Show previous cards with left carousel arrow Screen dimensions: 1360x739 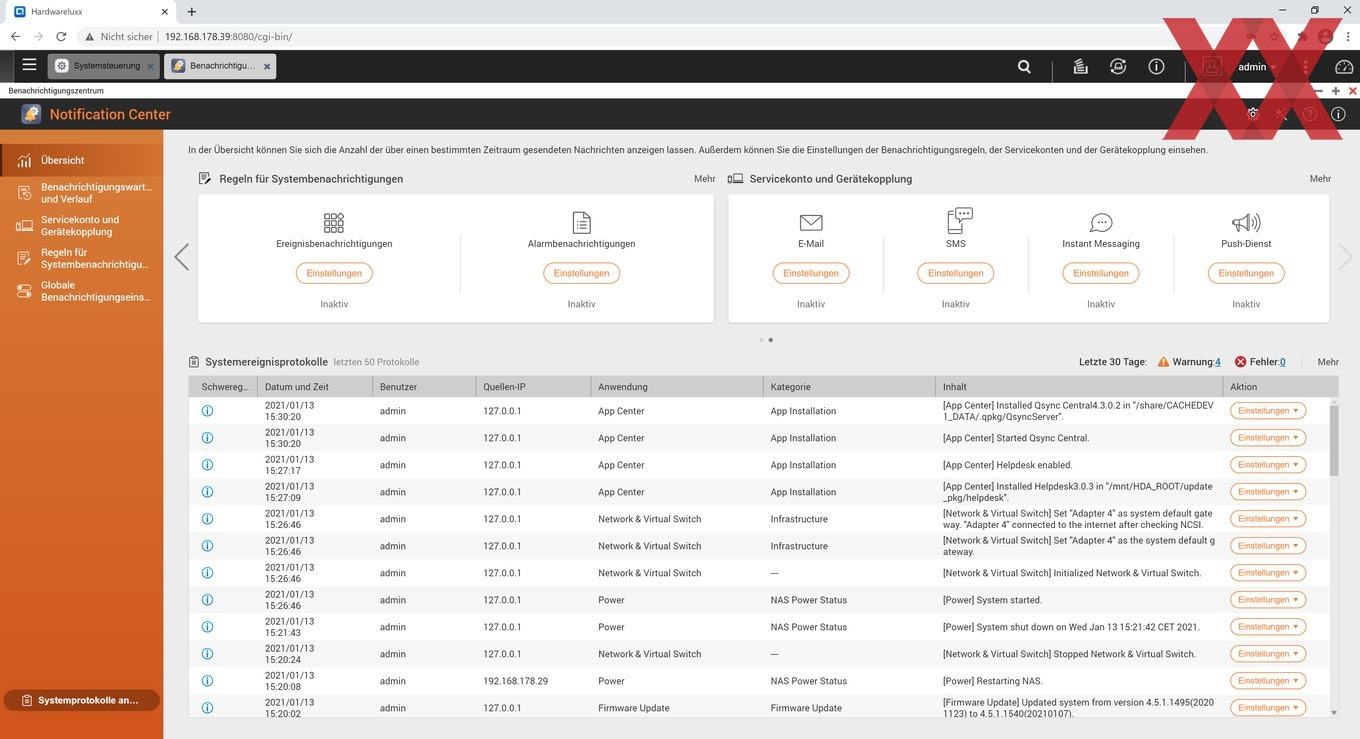point(181,257)
